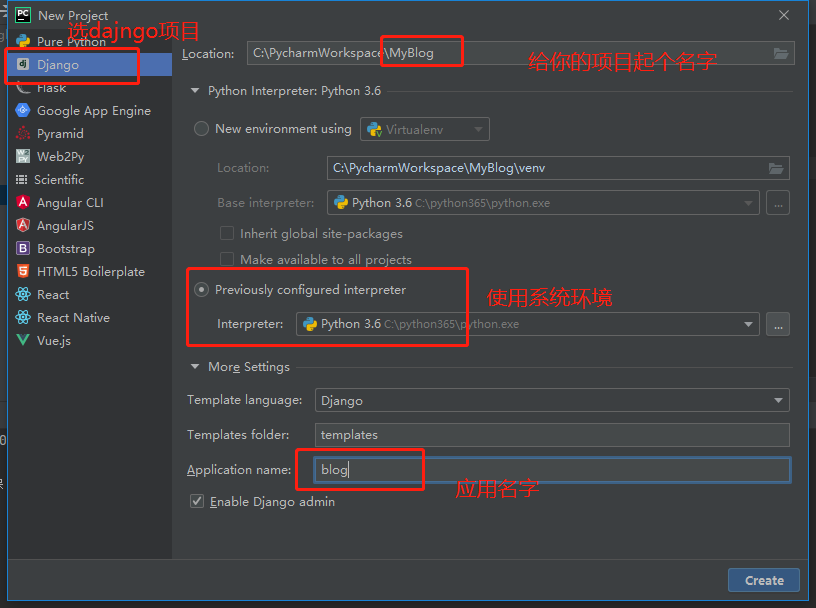
Task: Toggle Make available to all projects
Action: 227,259
